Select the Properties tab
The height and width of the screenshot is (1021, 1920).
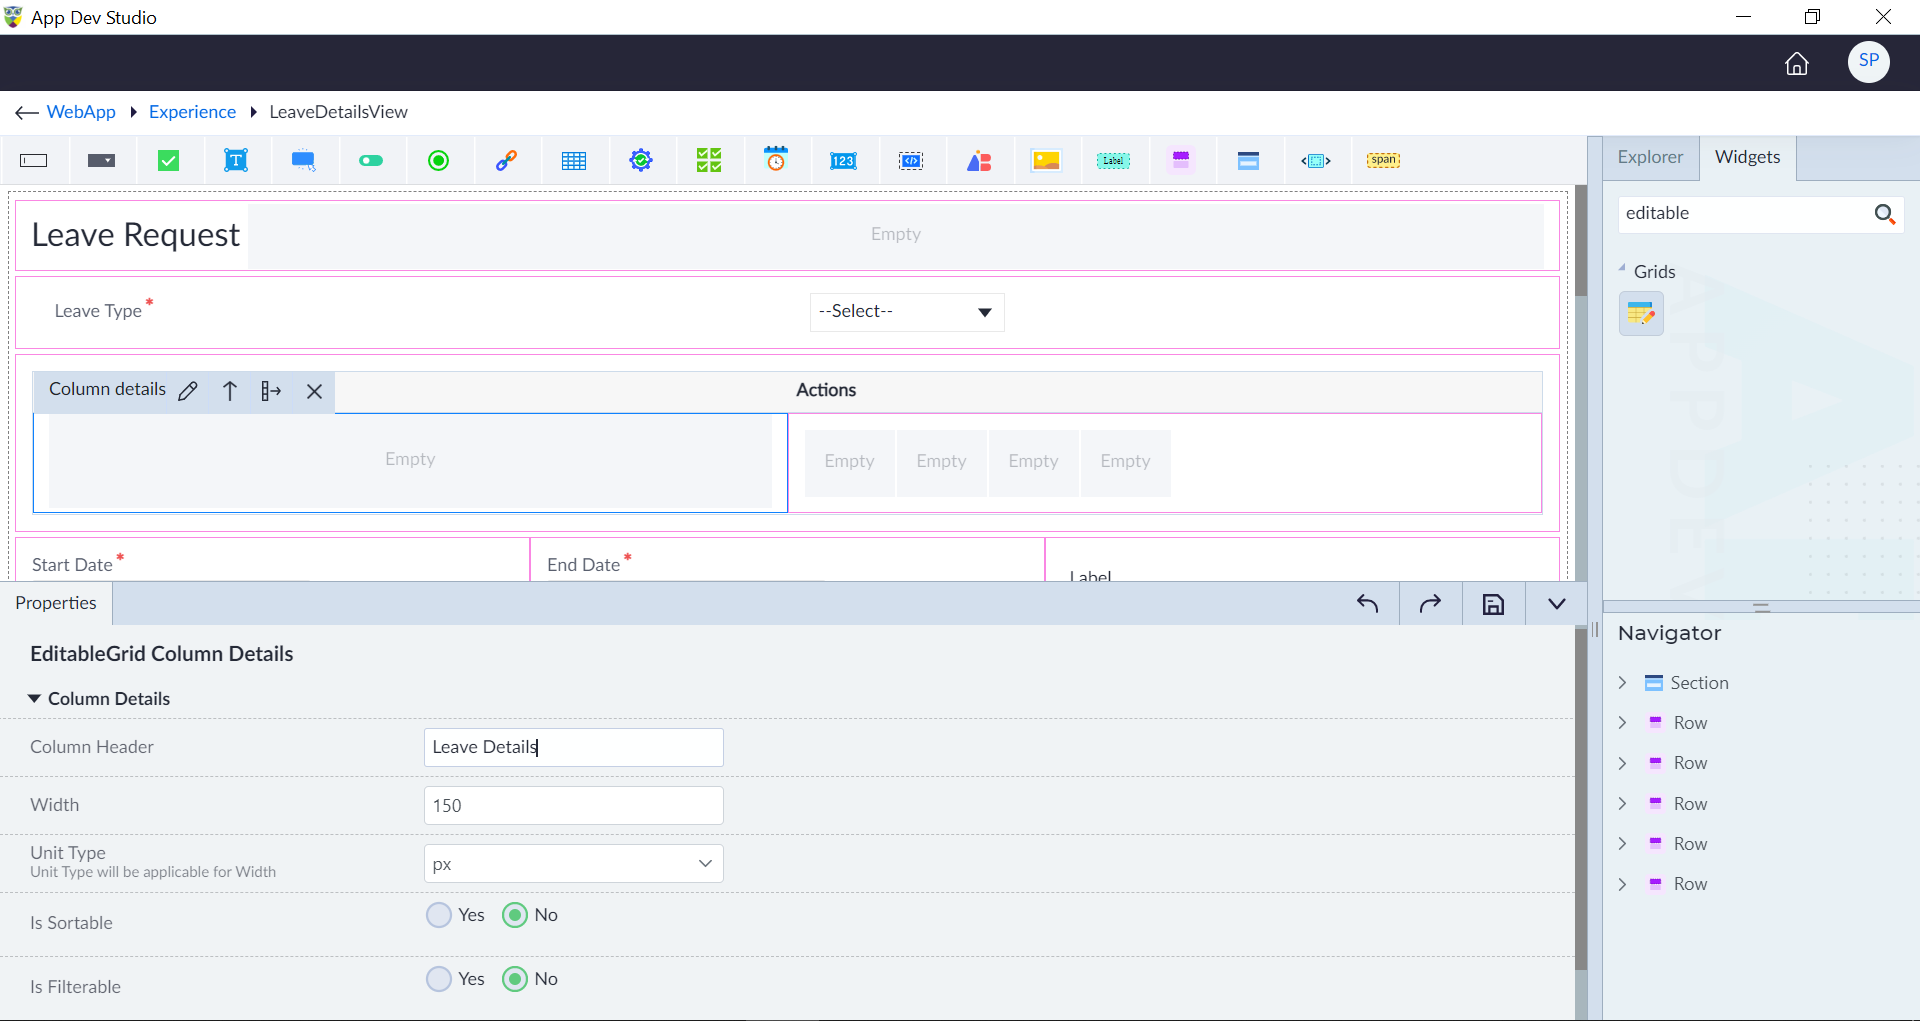56,603
